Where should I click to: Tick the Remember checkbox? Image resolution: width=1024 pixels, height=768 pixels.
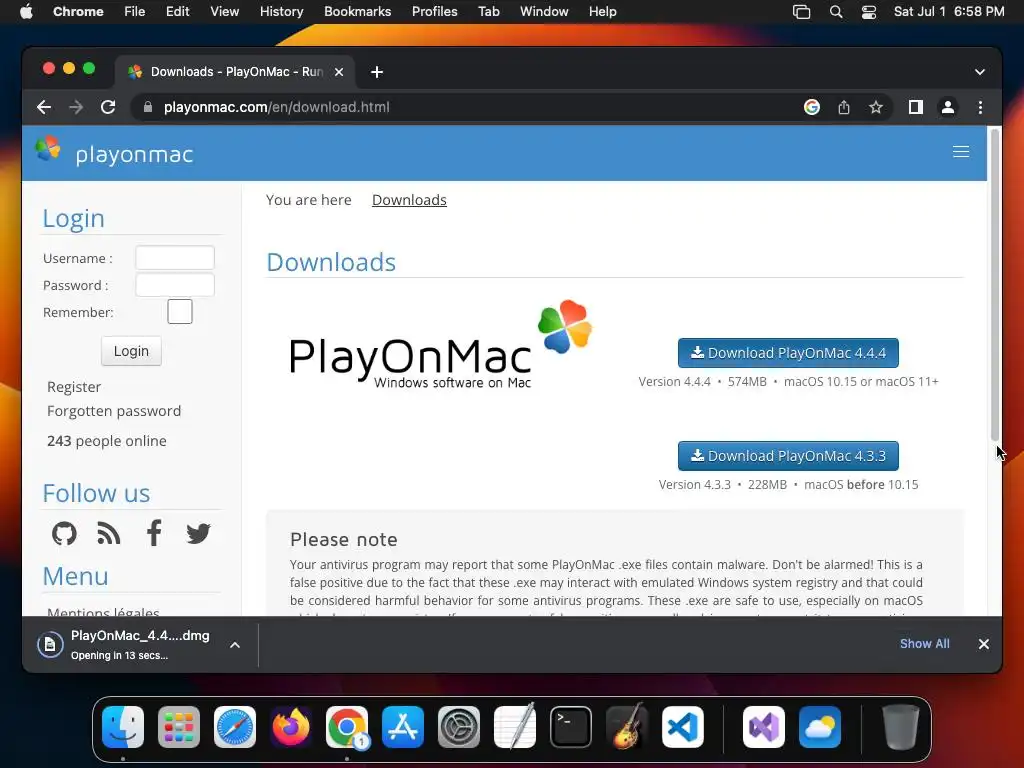tap(180, 312)
